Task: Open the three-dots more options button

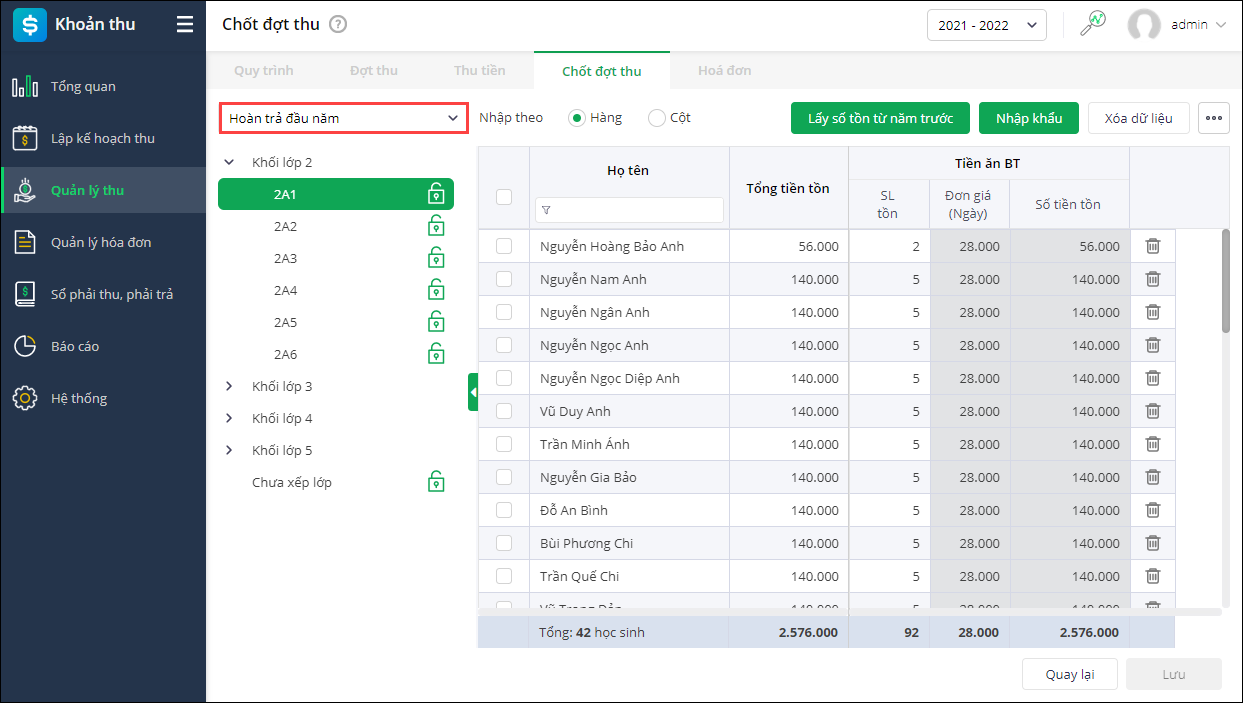Action: [x=1214, y=118]
